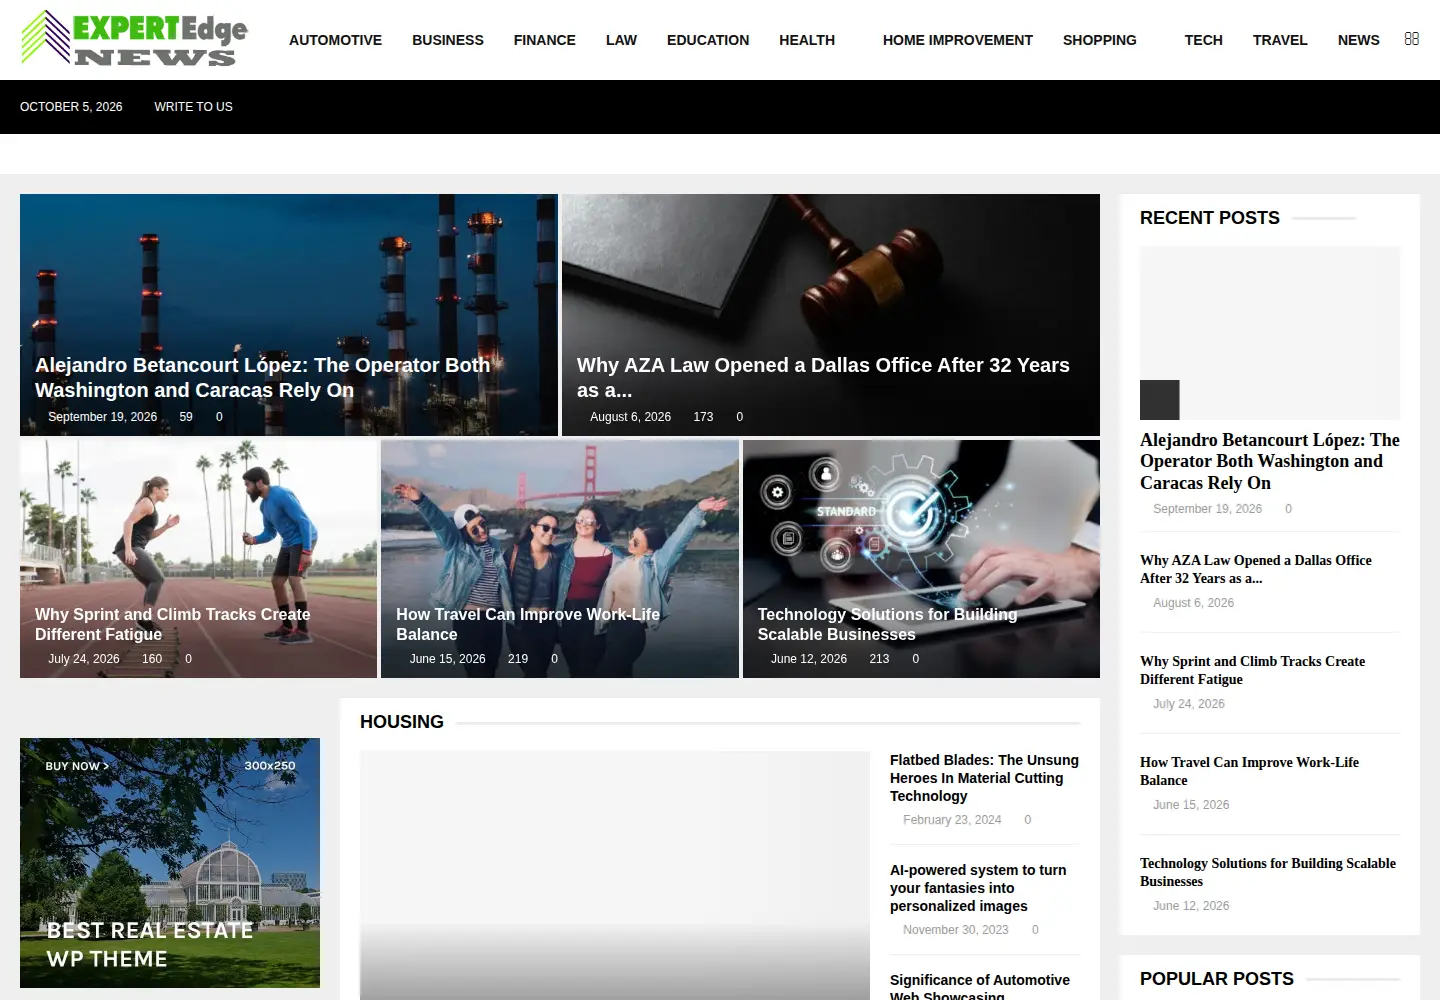
Task: Open Work-Life Balance title in Recent Posts
Action: [x=1249, y=771]
